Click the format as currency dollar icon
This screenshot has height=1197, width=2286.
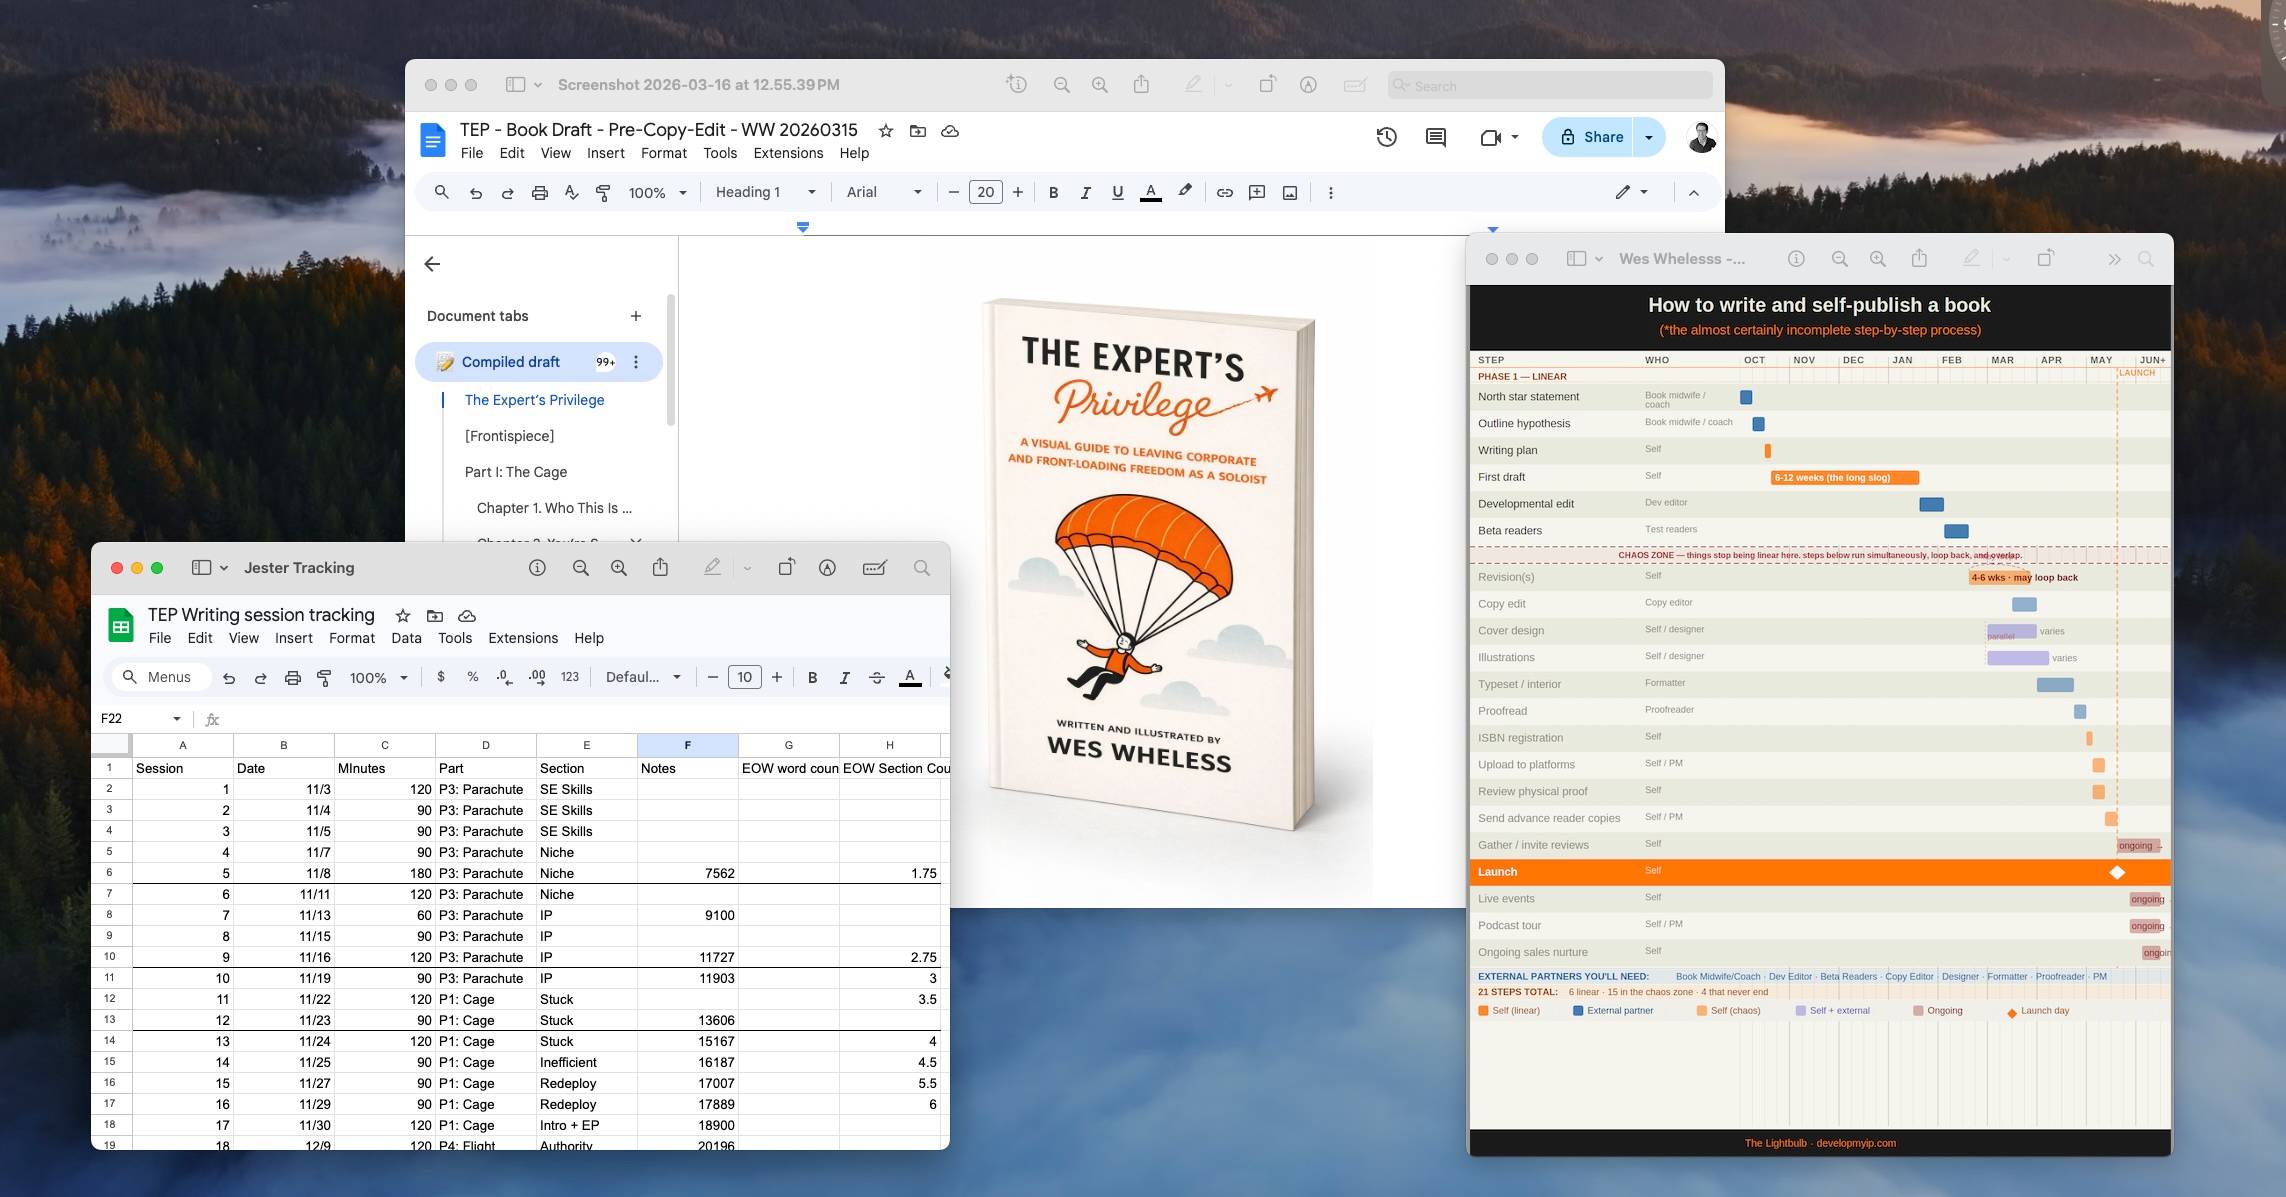pyautogui.click(x=440, y=677)
